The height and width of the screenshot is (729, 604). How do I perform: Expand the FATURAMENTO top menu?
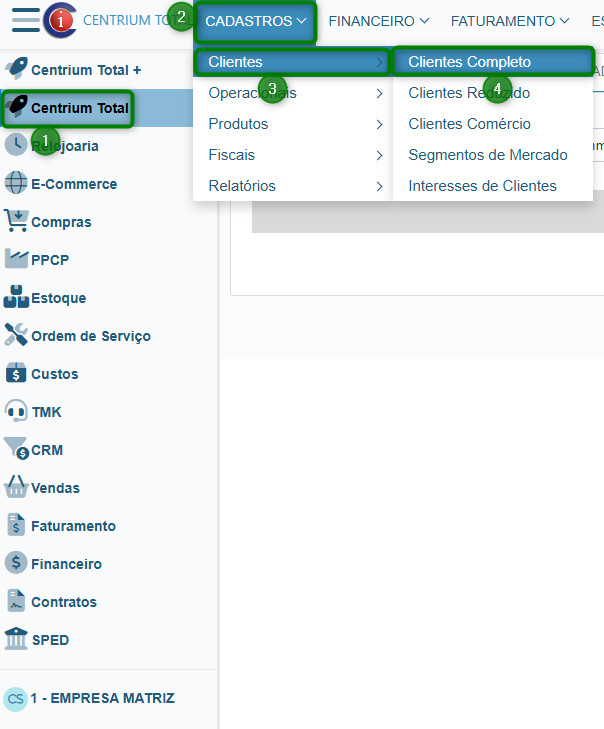coord(510,21)
